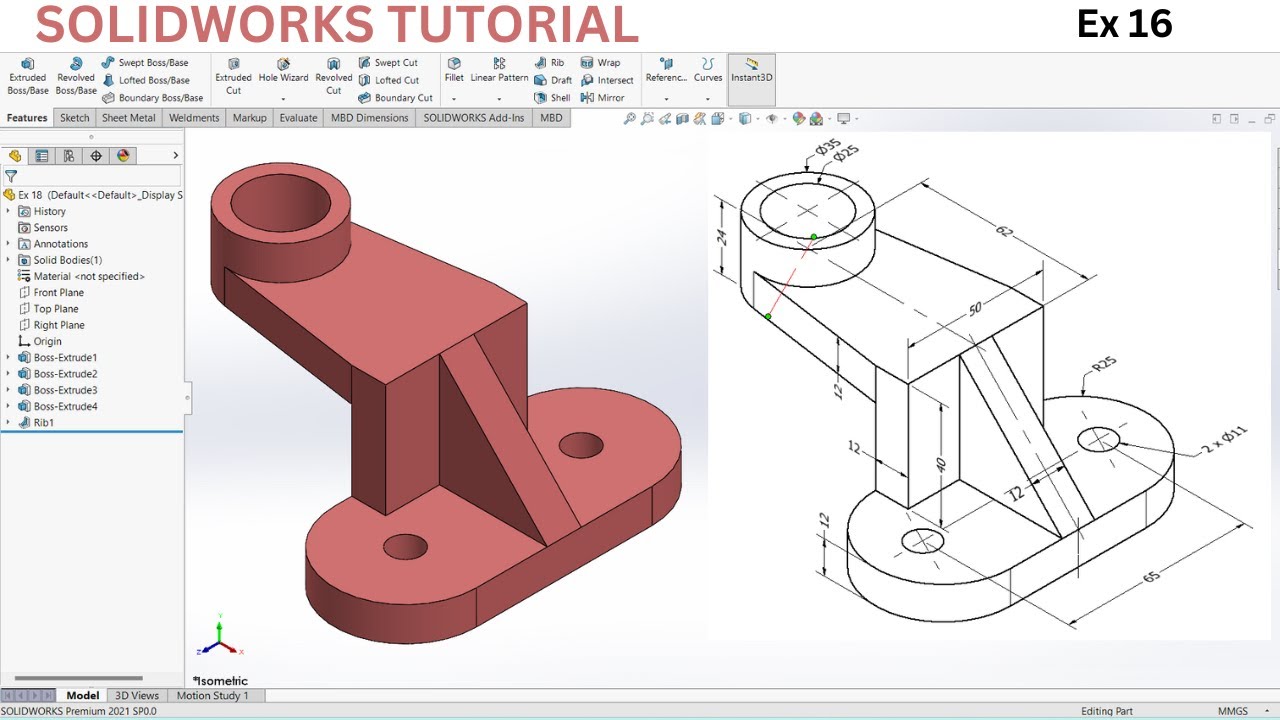
Task: Choose Swept Boss/Base feature
Action: pos(145,62)
